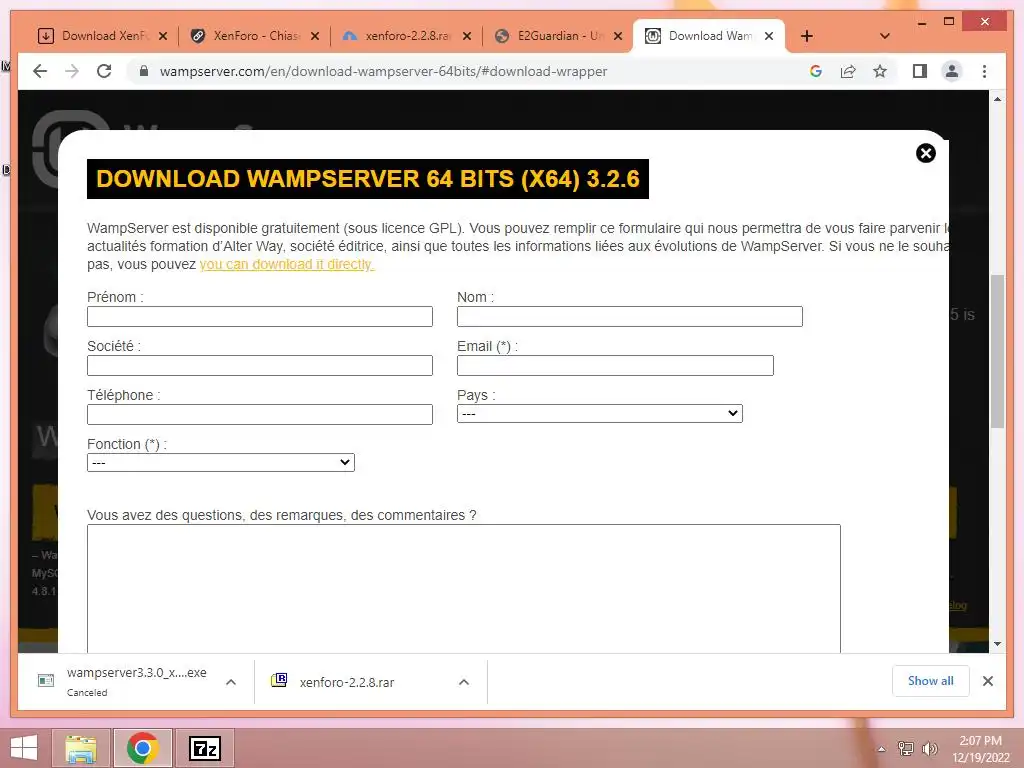Close the Download XenForo tab

pyautogui.click(x=163, y=36)
